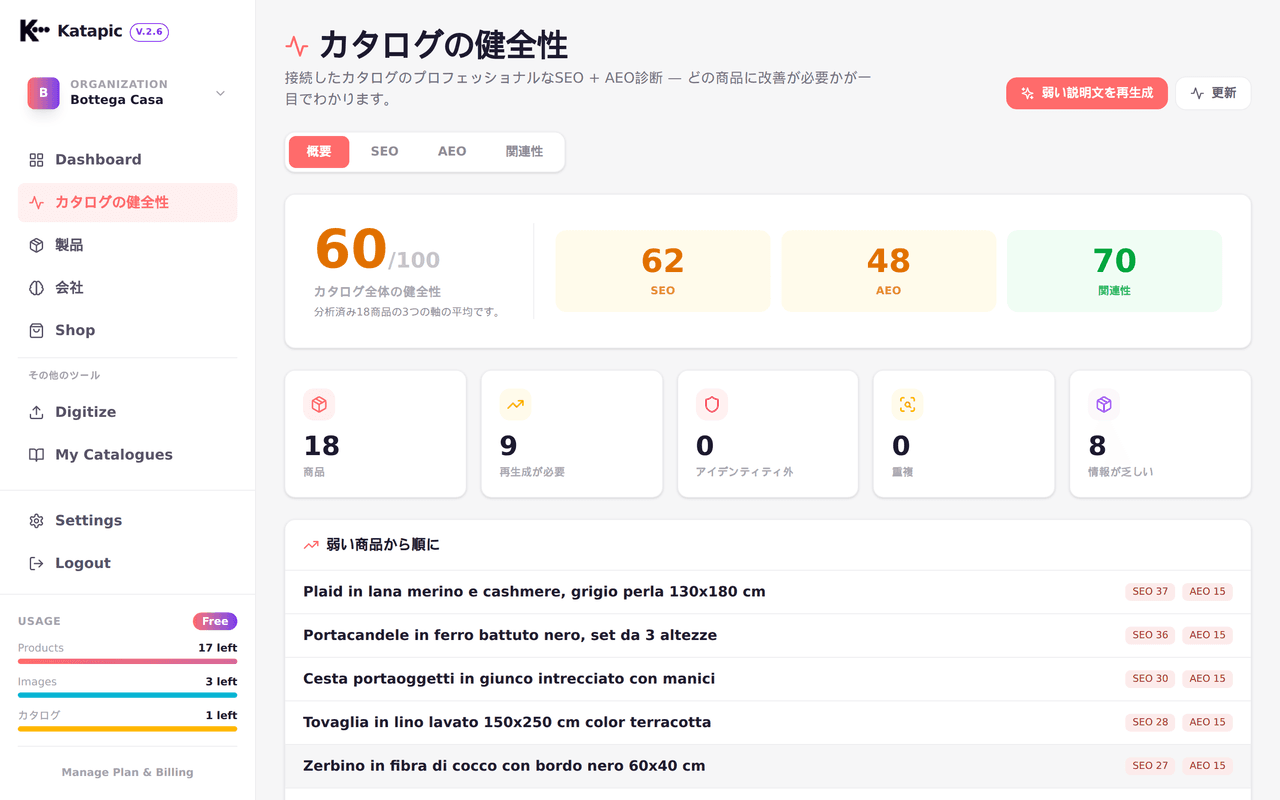The width and height of the screenshot is (1280, 800).
Task: Click the V.2.6 version badge
Action: tap(149, 32)
